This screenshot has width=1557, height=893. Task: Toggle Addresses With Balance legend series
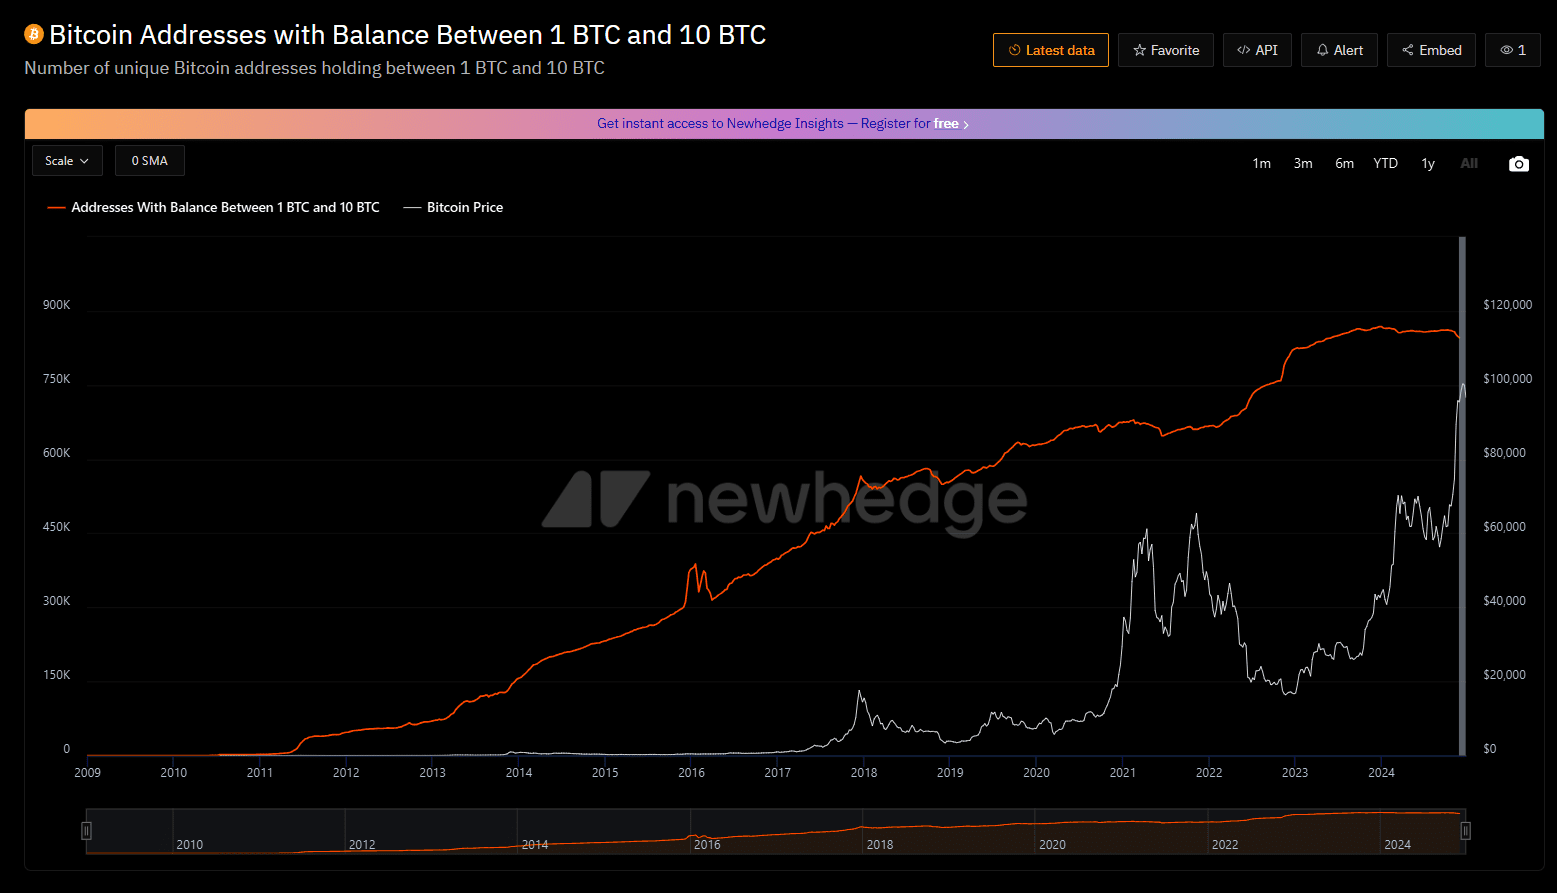(214, 207)
